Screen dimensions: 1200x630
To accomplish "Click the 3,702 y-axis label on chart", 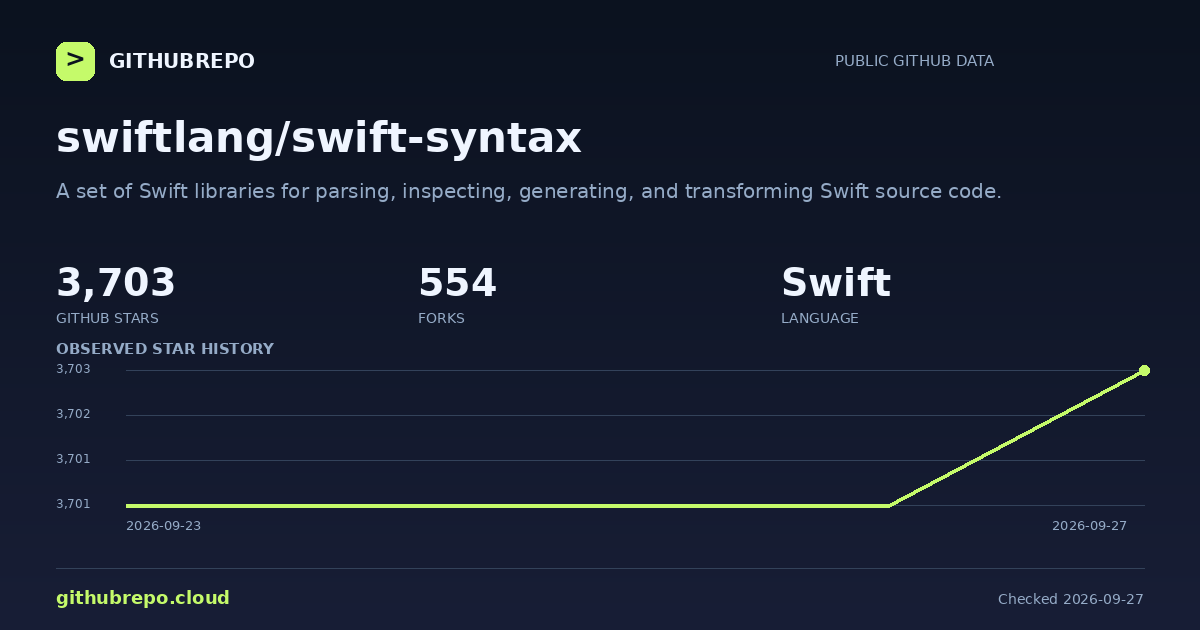I will tap(73, 414).
